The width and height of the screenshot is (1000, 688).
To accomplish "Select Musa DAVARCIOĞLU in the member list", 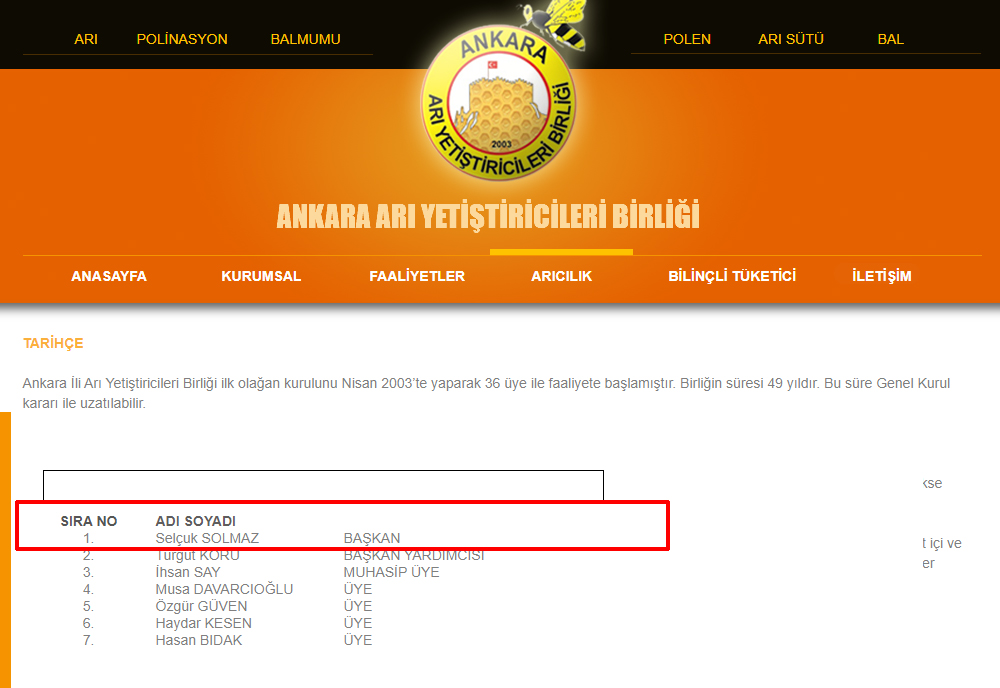I will coord(224,589).
